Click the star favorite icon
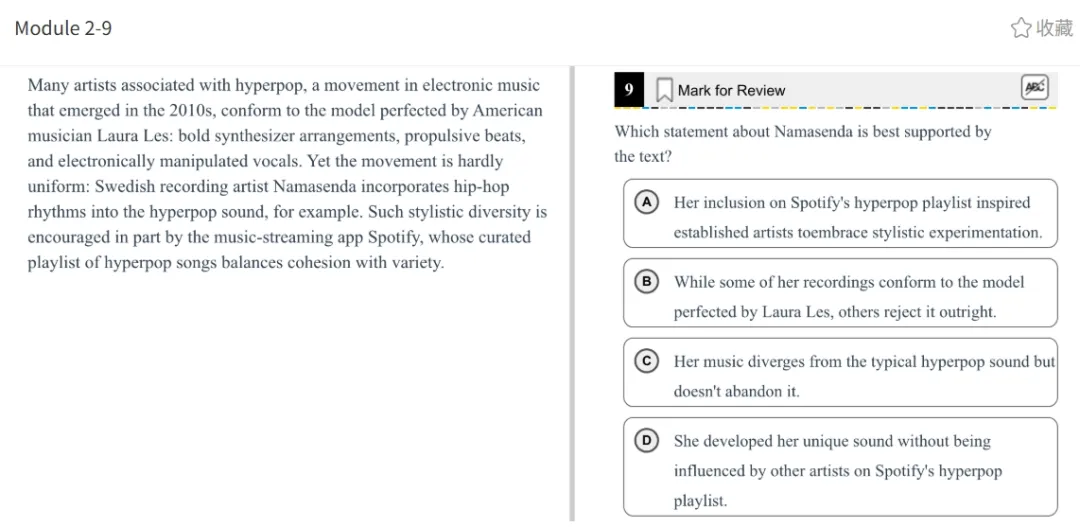1080x527 pixels. 1020,28
